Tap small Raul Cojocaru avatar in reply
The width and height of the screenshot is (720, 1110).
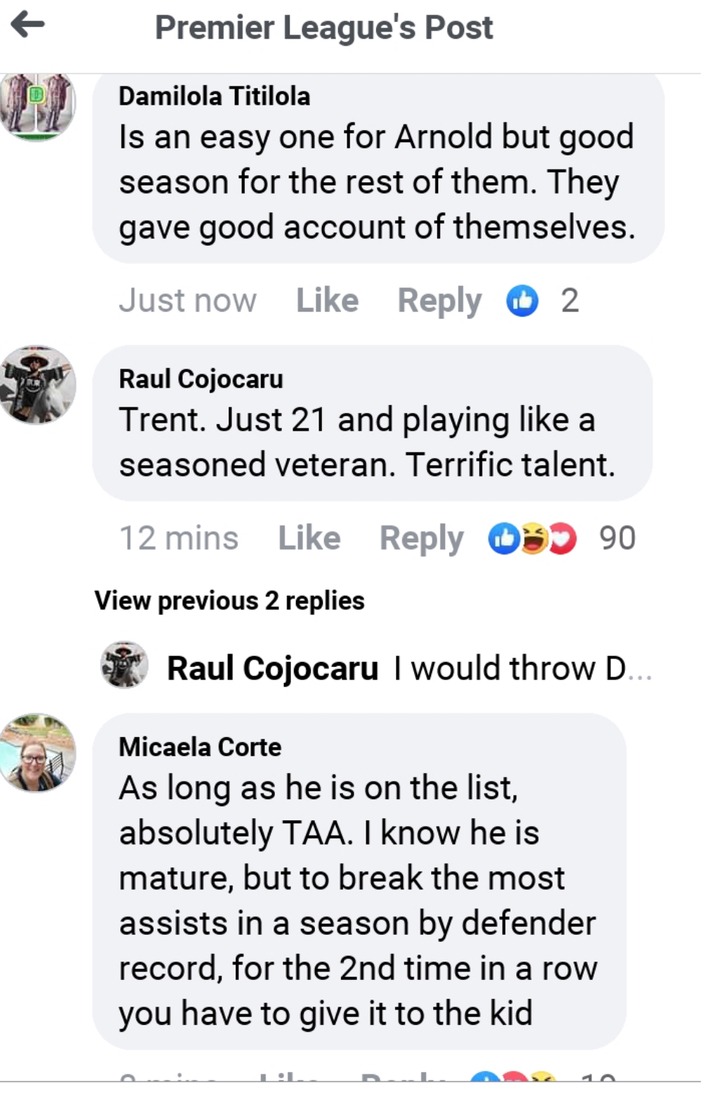125,667
